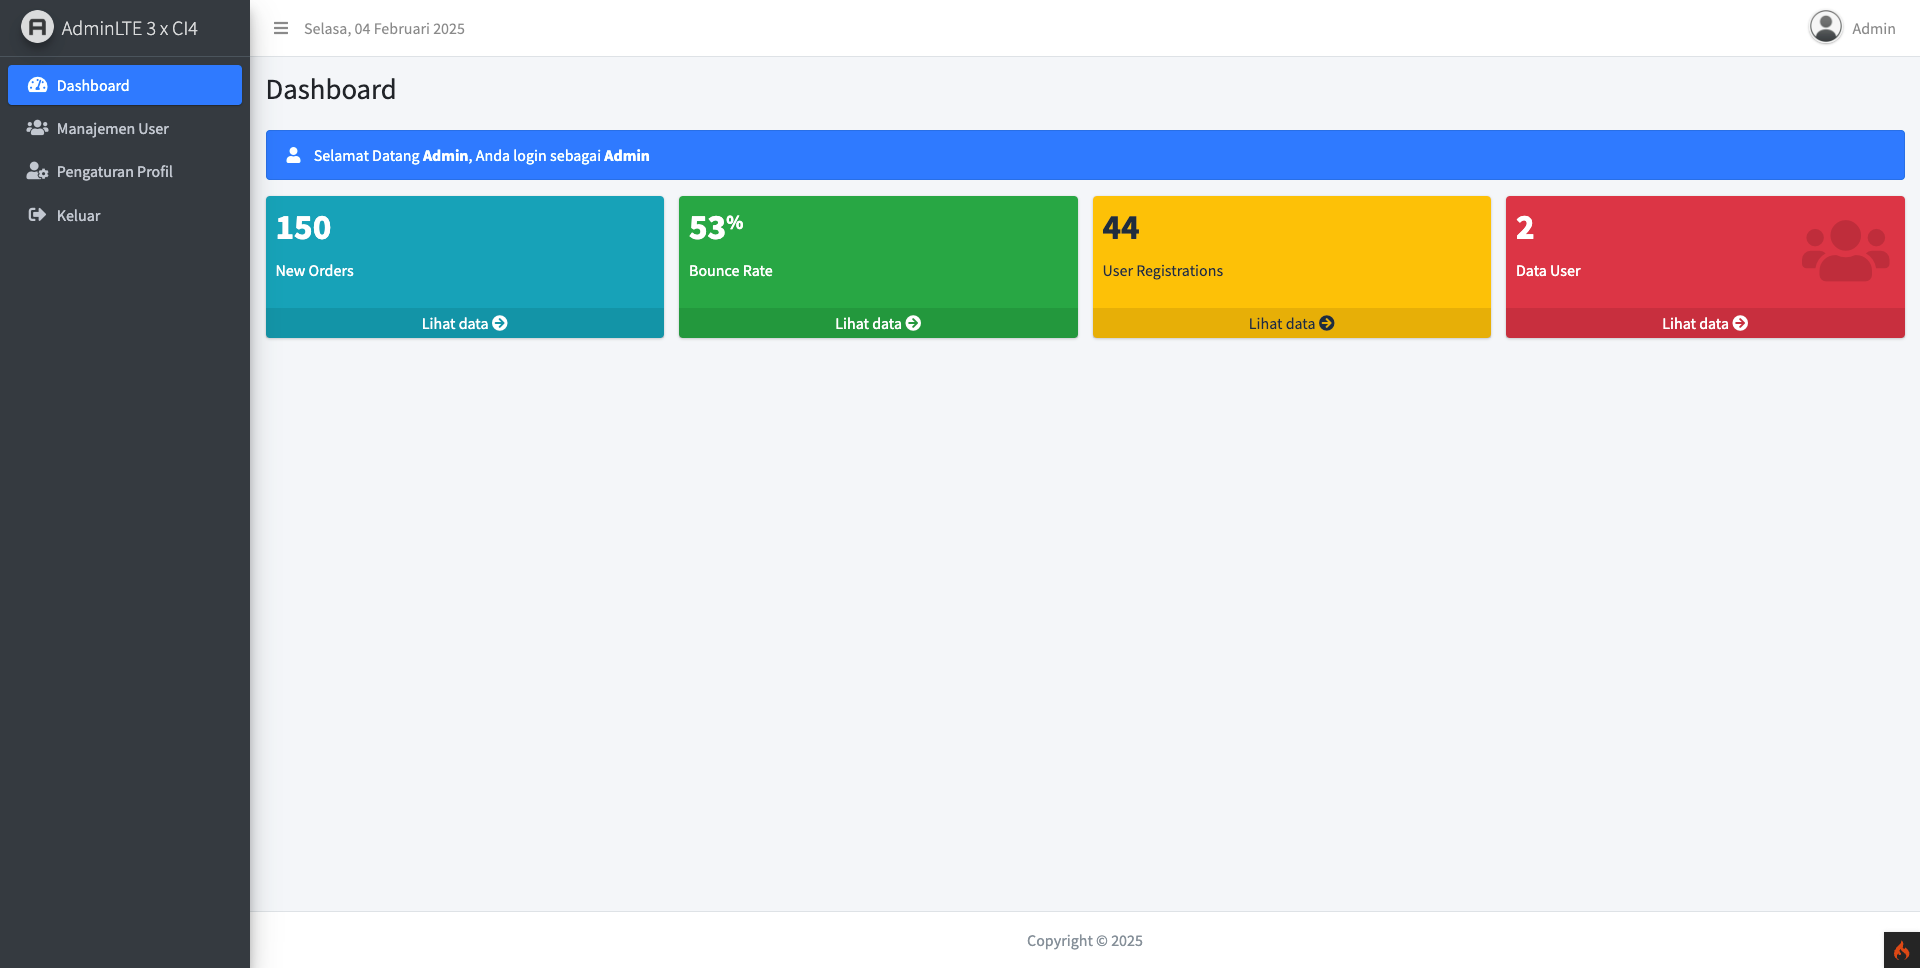The width and height of the screenshot is (1920, 968).
Task: Click the users icon on Data User card
Action: point(1846,251)
